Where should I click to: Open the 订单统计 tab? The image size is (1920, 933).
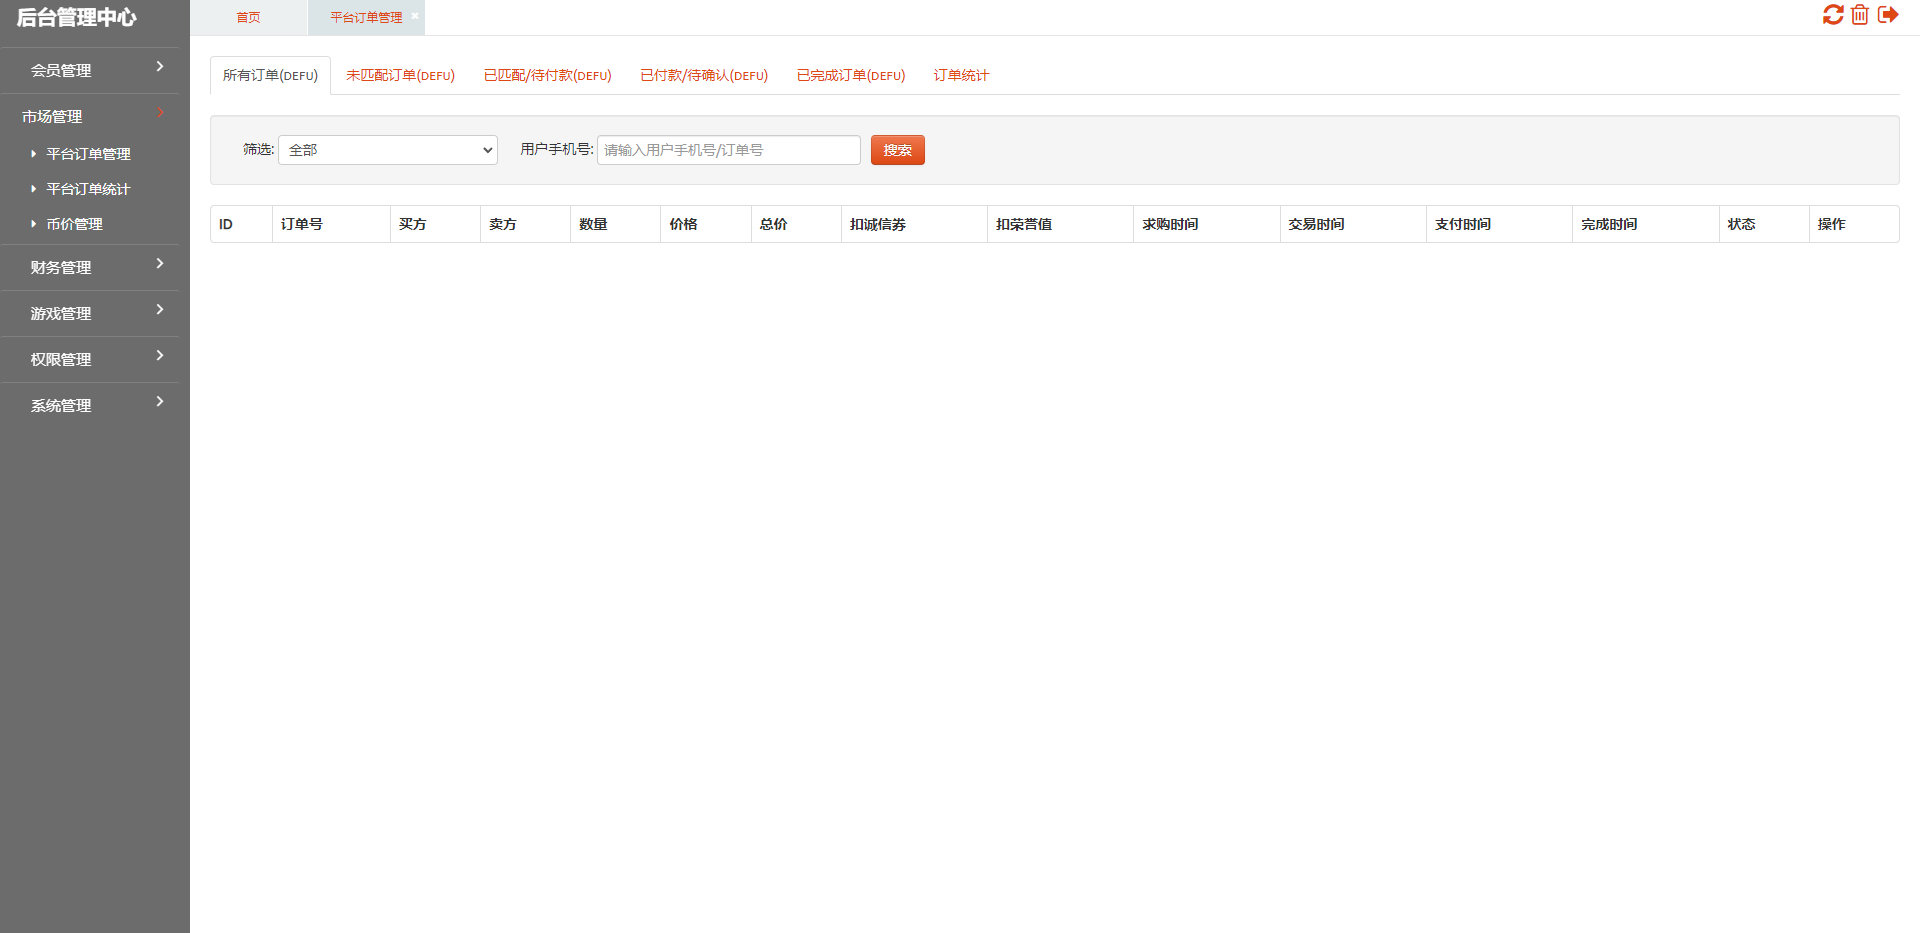[961, 75]
